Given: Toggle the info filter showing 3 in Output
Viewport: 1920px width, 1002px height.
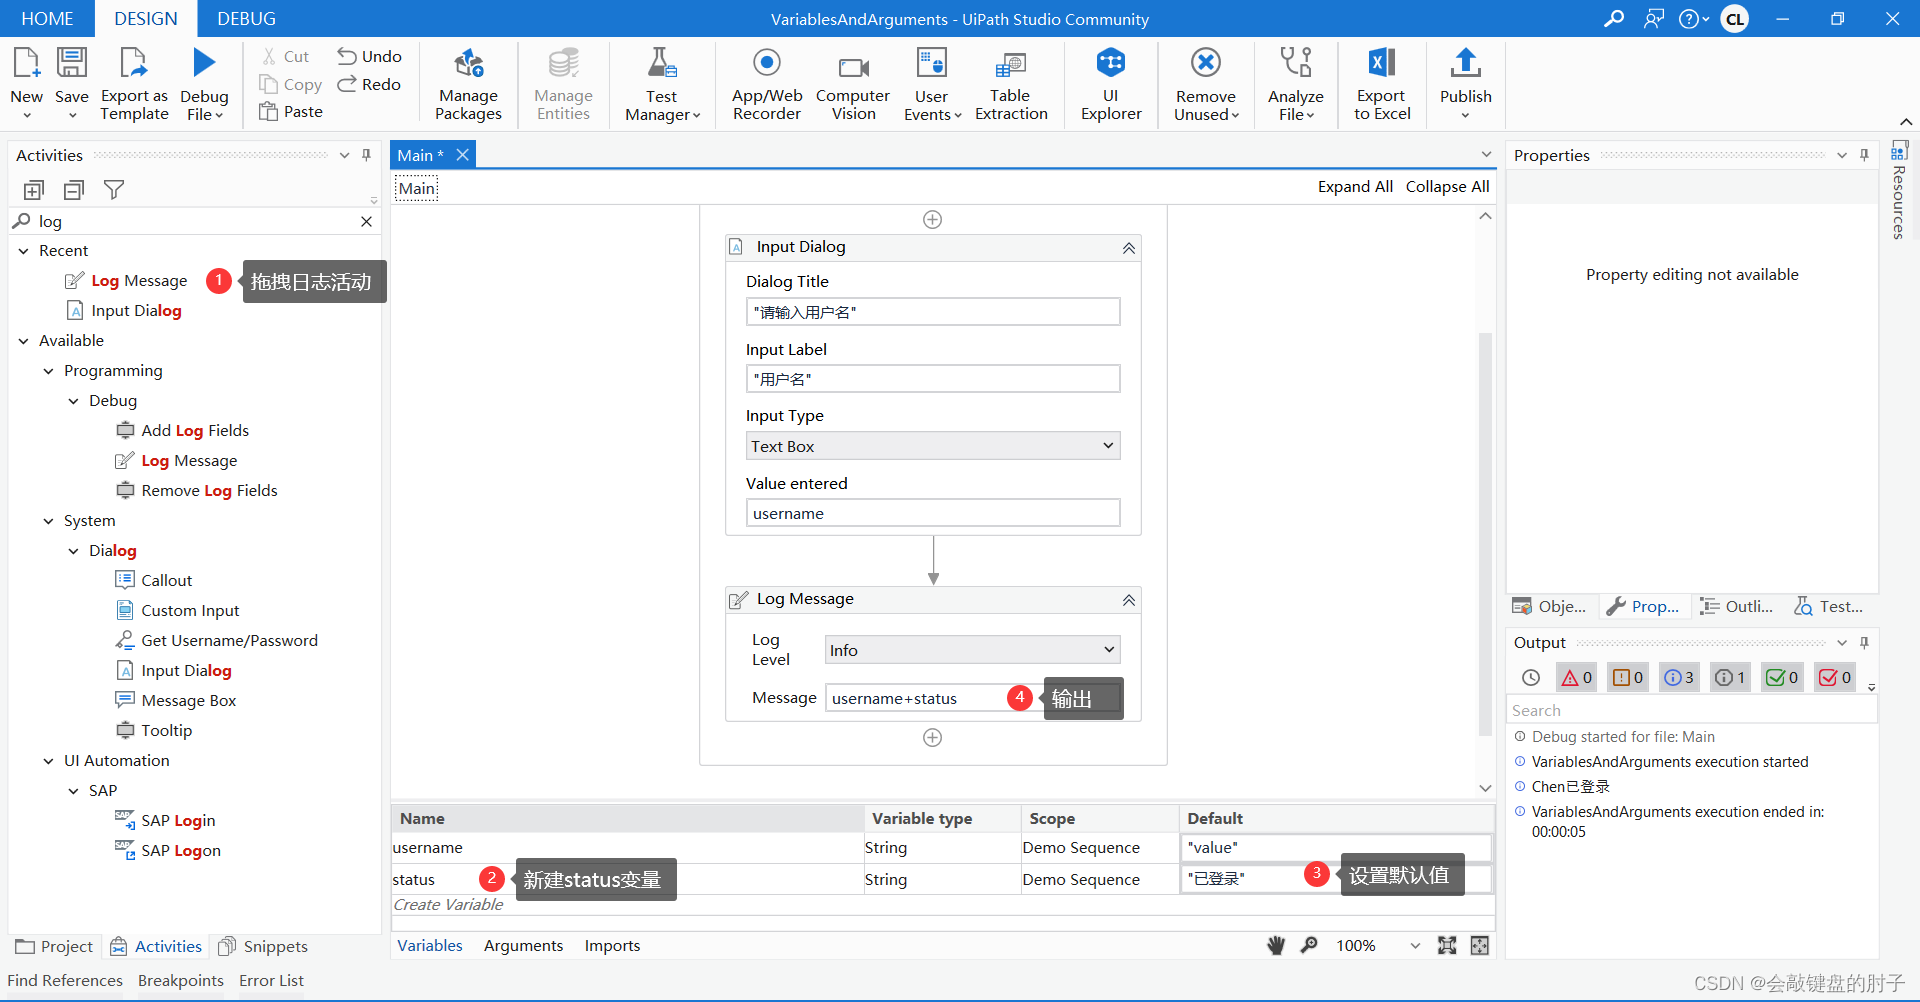Looking at the screenshot, I should (x=1679, y=677).
